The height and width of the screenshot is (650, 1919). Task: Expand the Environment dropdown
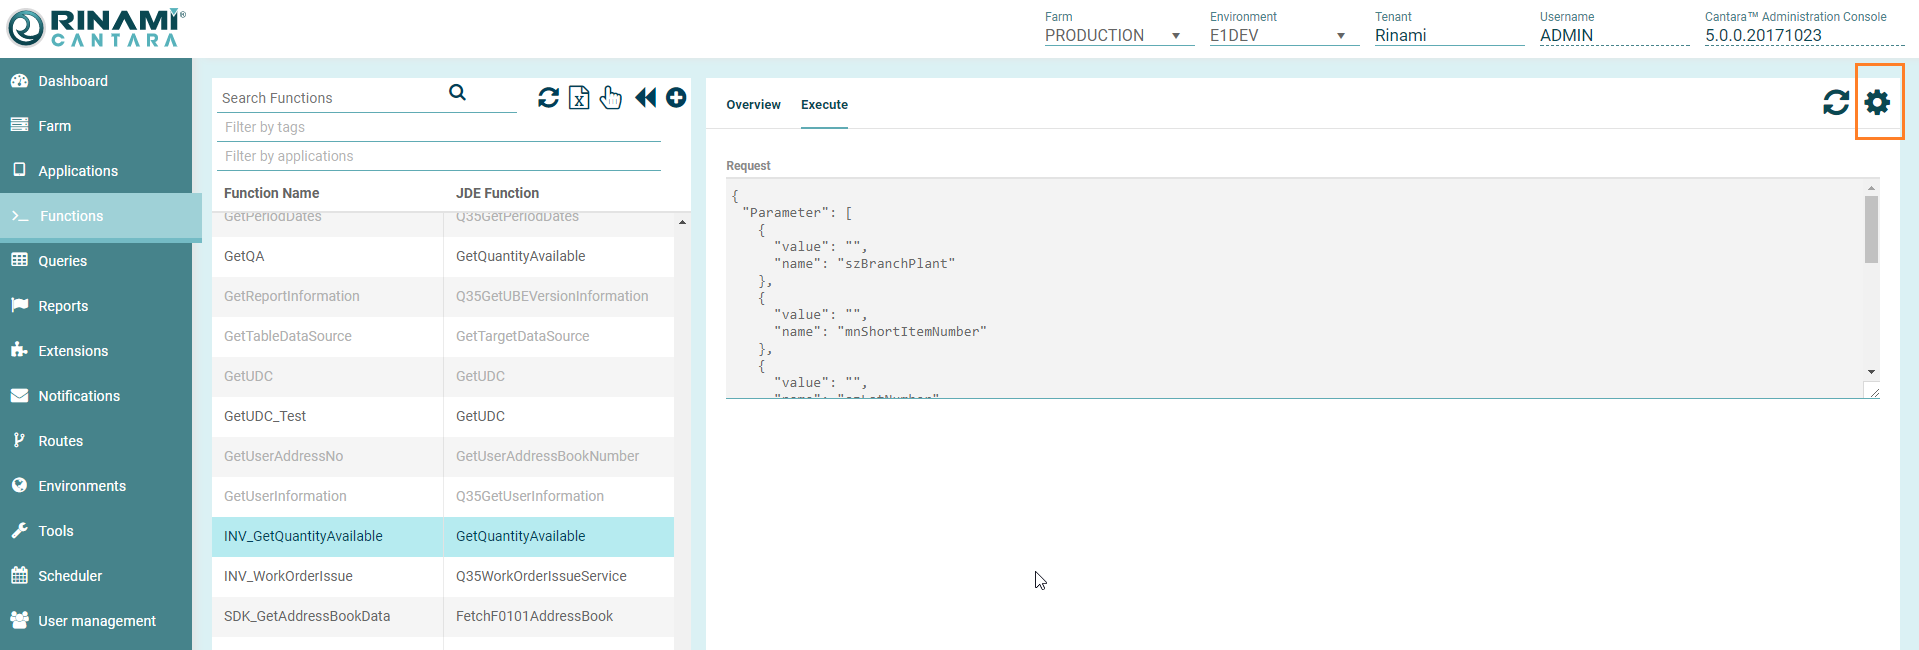[x=1283, y=35]
